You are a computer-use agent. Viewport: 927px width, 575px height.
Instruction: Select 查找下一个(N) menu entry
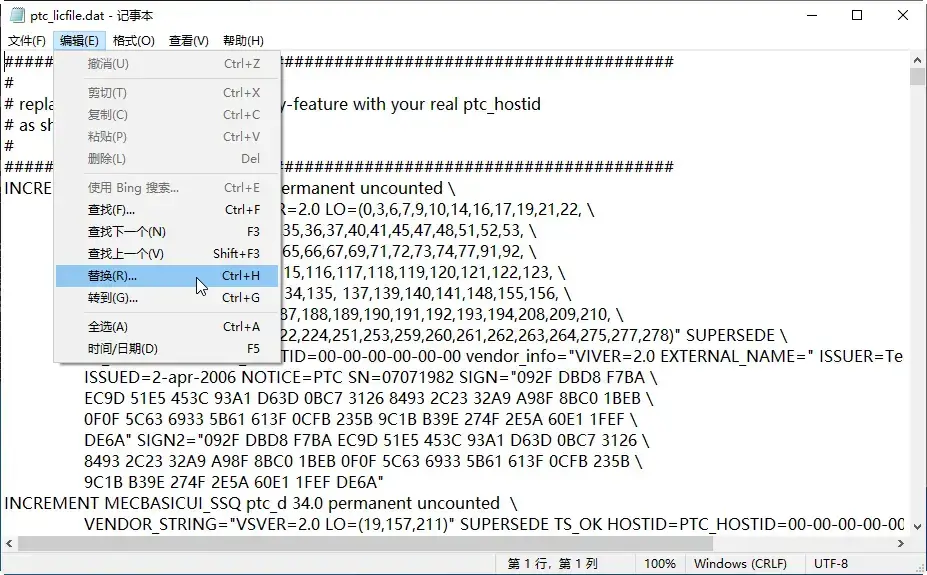click(x=167, y=232)
